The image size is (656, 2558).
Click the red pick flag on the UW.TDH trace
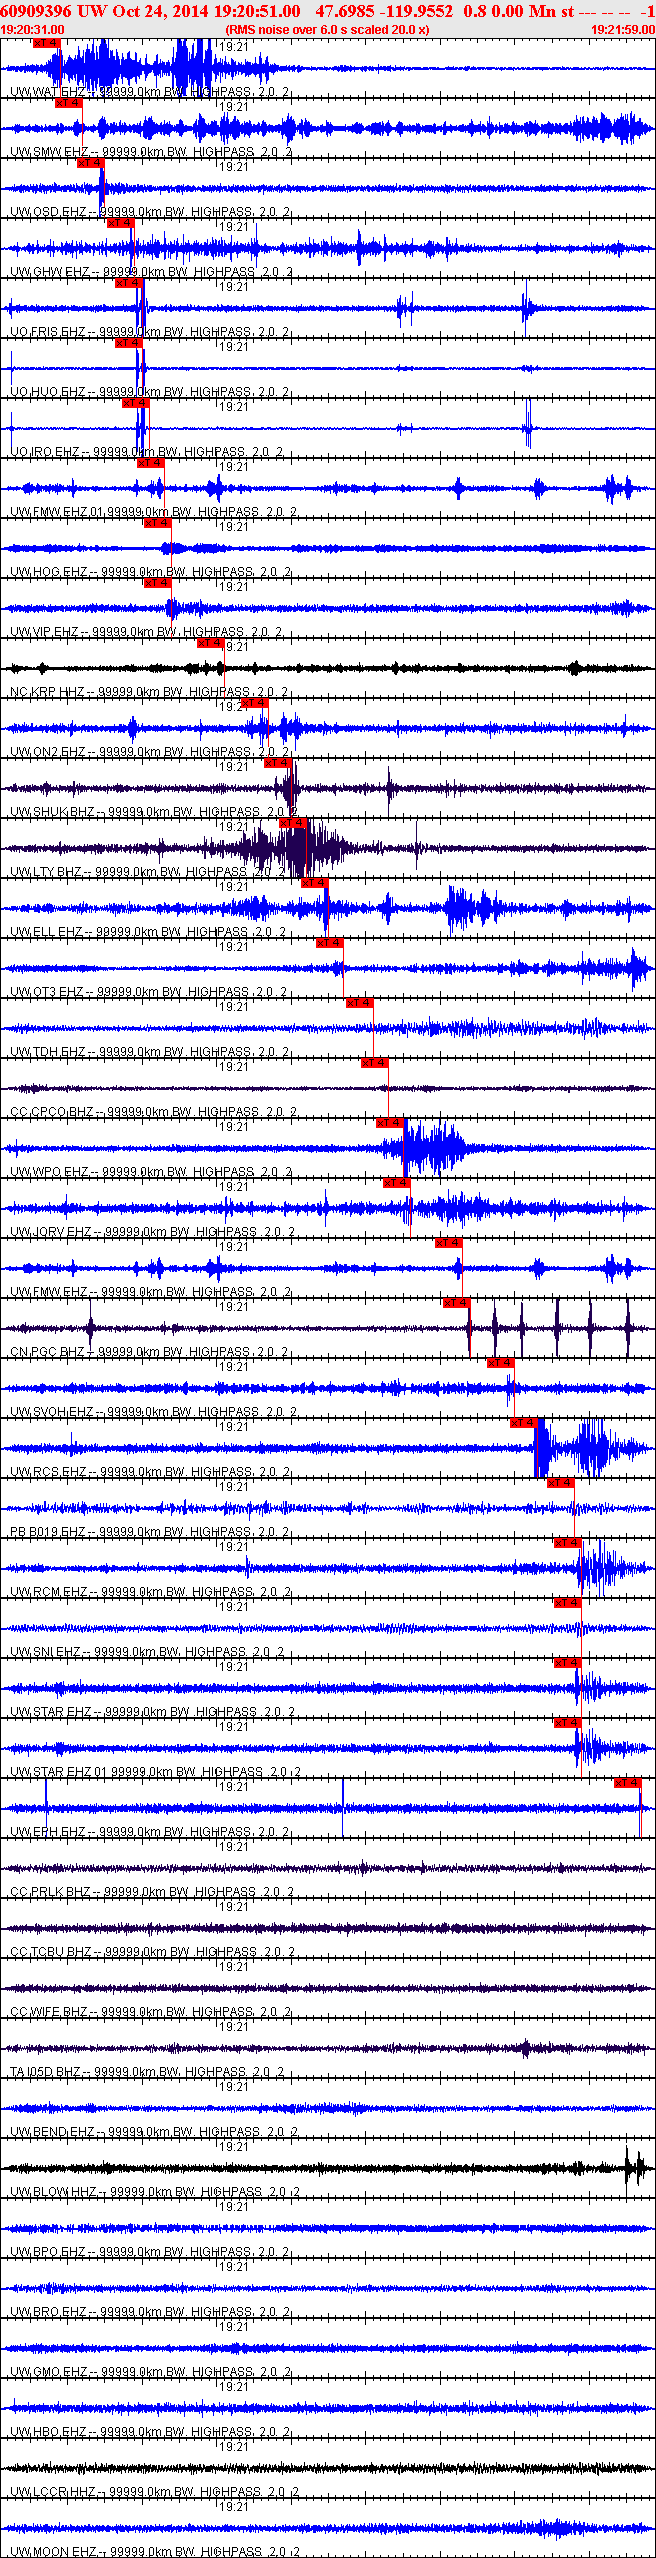click(360, 1003)
